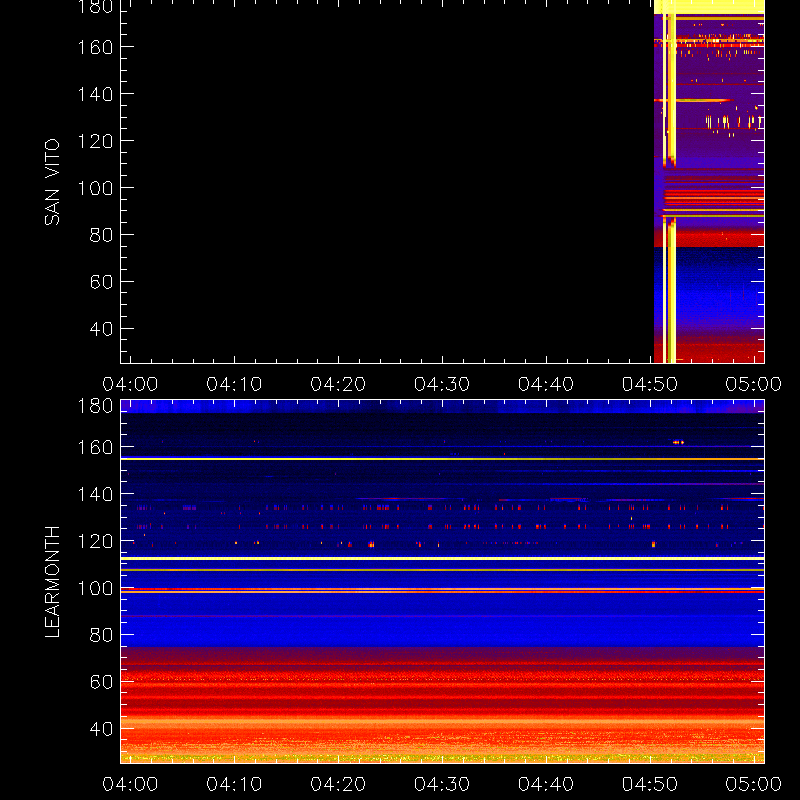Select the 80 frequency tick in SAN VITO panel

[102, 235]
